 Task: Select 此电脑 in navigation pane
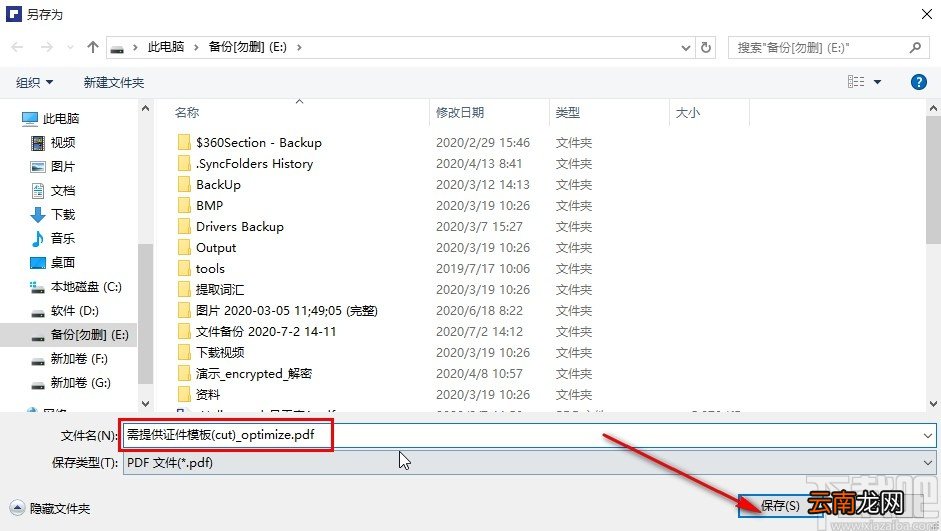51,118
